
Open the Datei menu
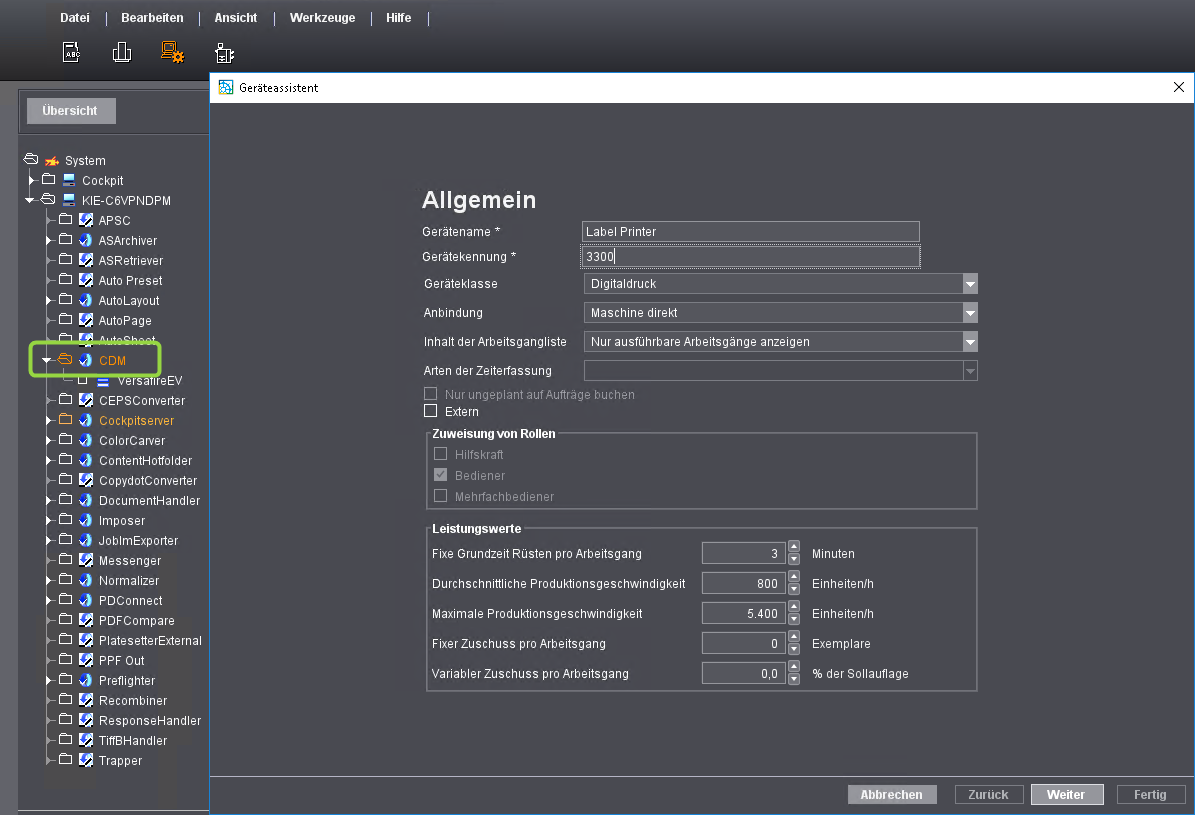(75, 18)
